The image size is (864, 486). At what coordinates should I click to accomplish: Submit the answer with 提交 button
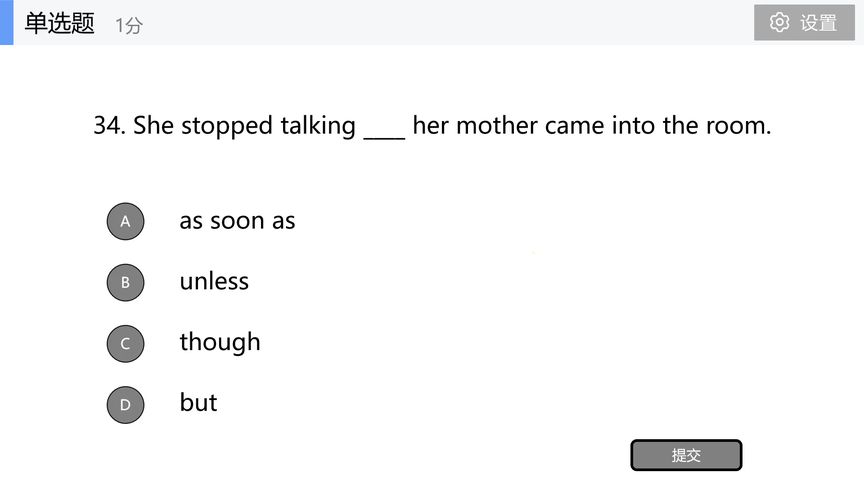(x=686, y=455)
